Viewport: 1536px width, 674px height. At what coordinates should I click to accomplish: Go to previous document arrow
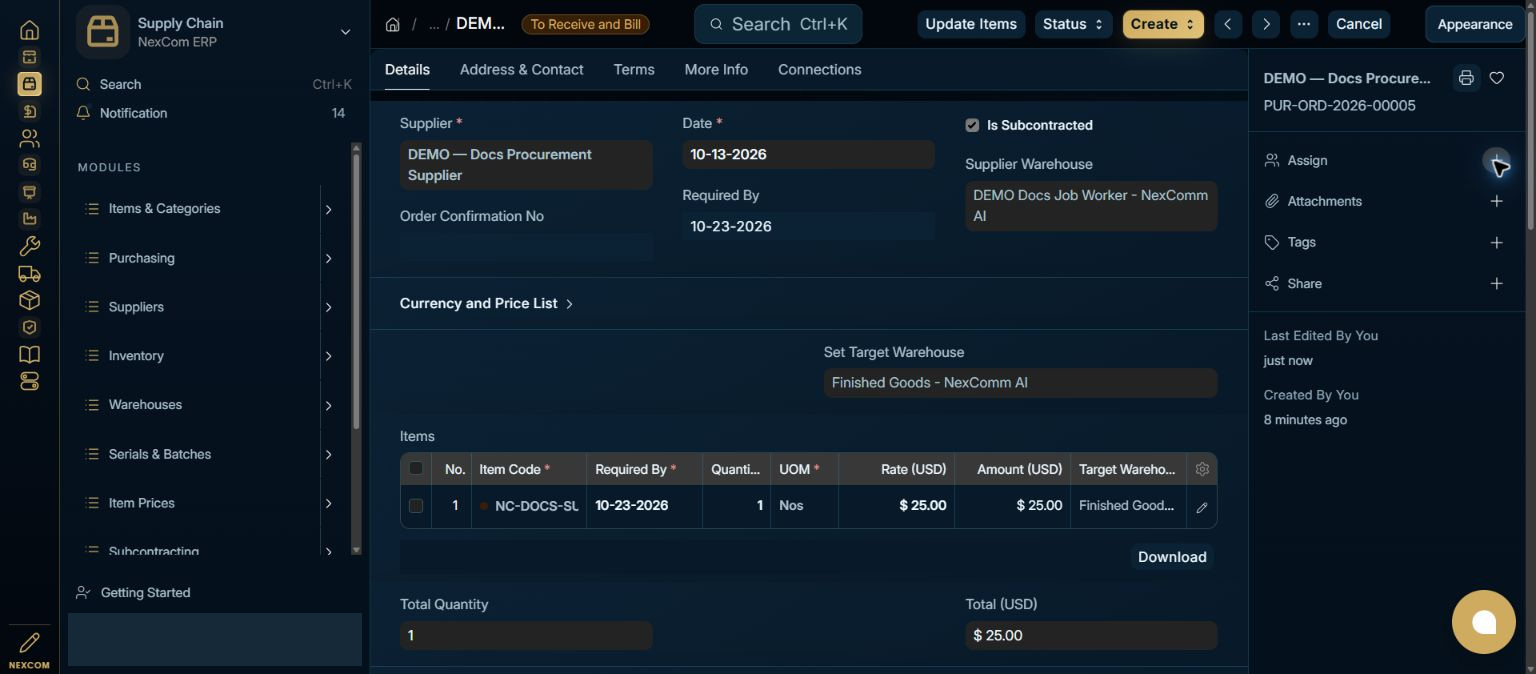(x=1228, y=24)
